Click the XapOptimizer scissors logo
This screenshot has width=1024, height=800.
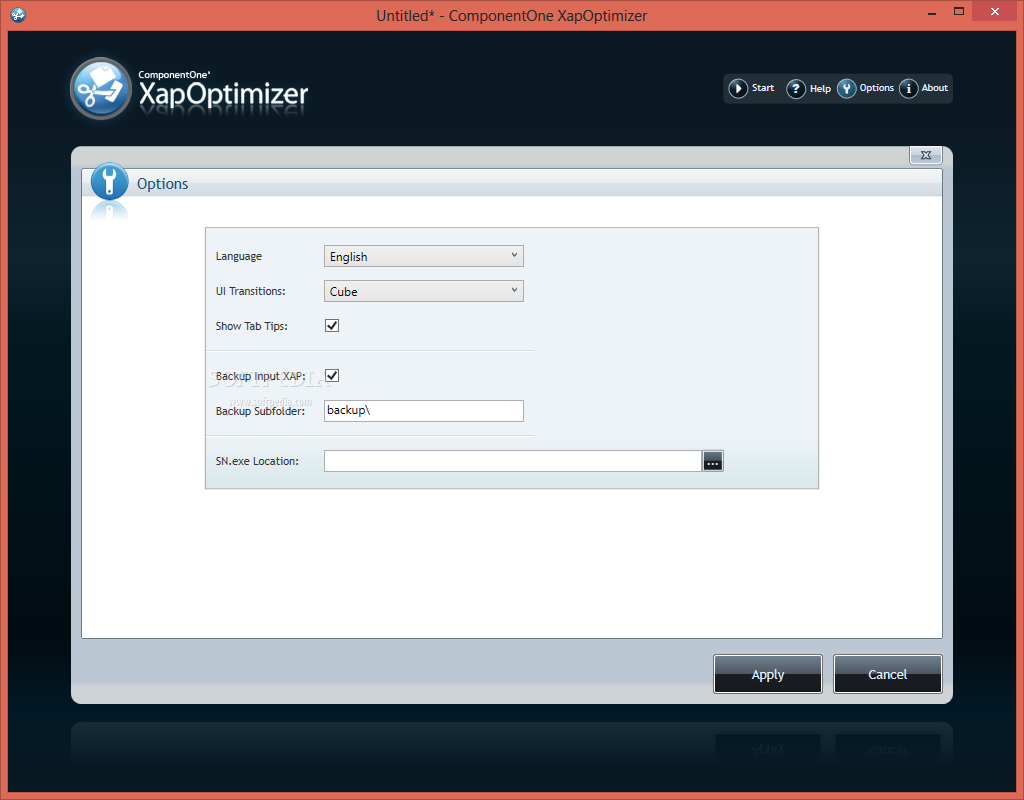coord(101,89)
